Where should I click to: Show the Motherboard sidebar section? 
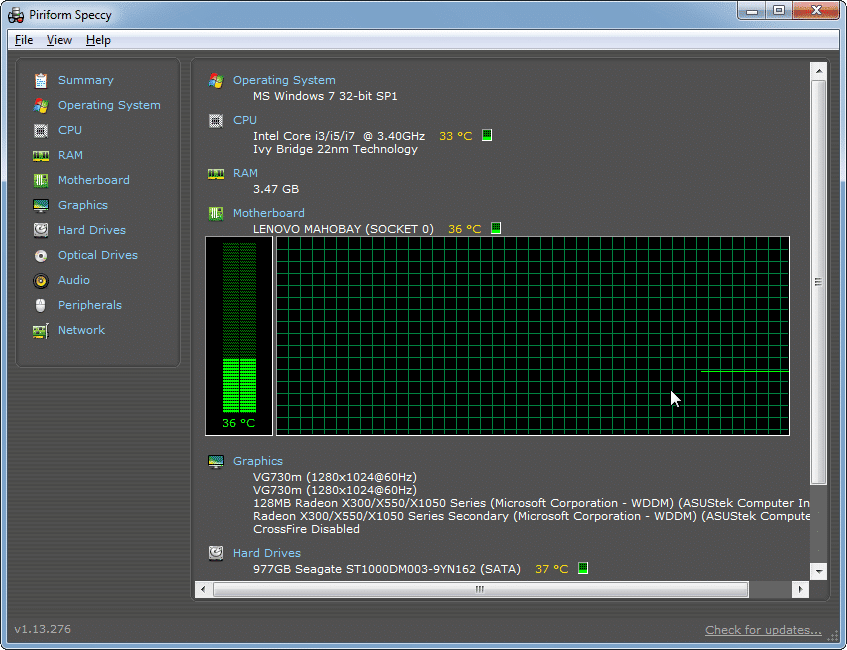(93, 180)
